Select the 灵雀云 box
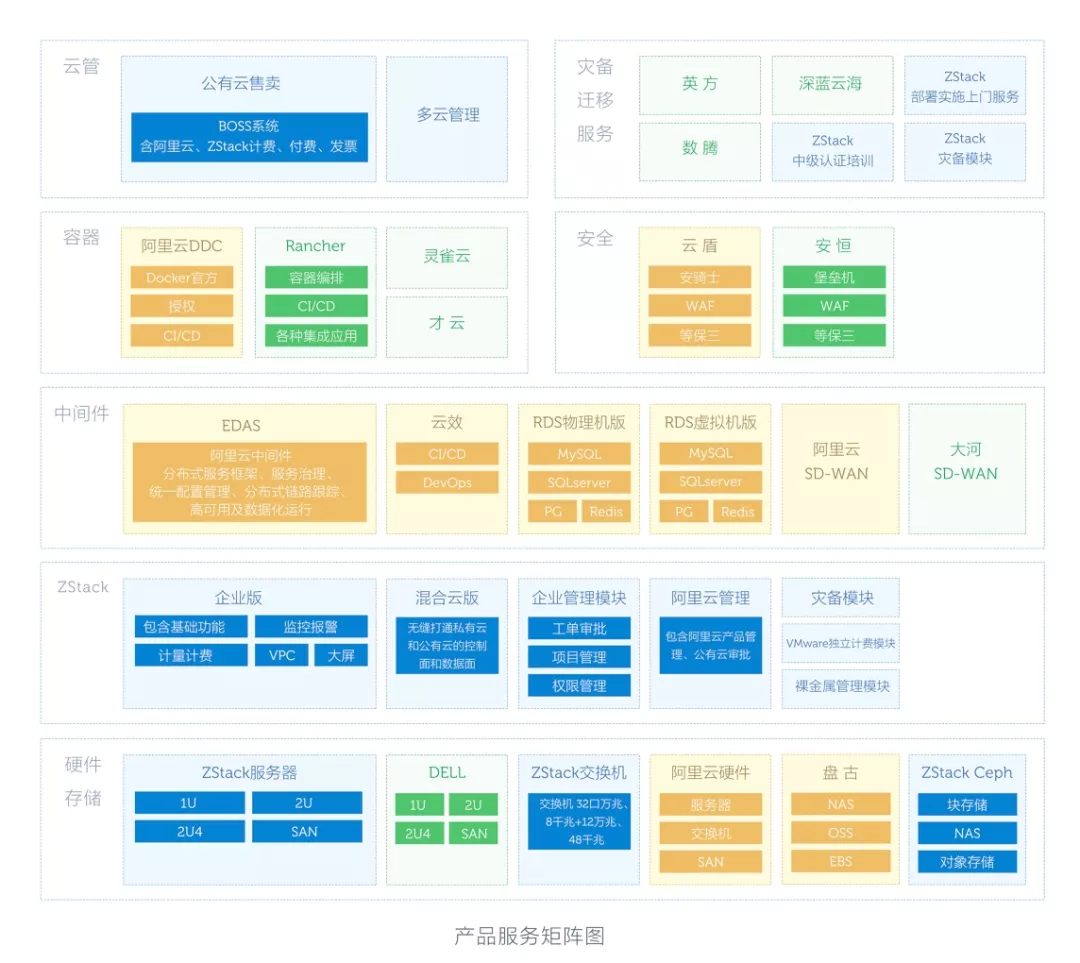 pyautogui.click(x=447, y=258)
